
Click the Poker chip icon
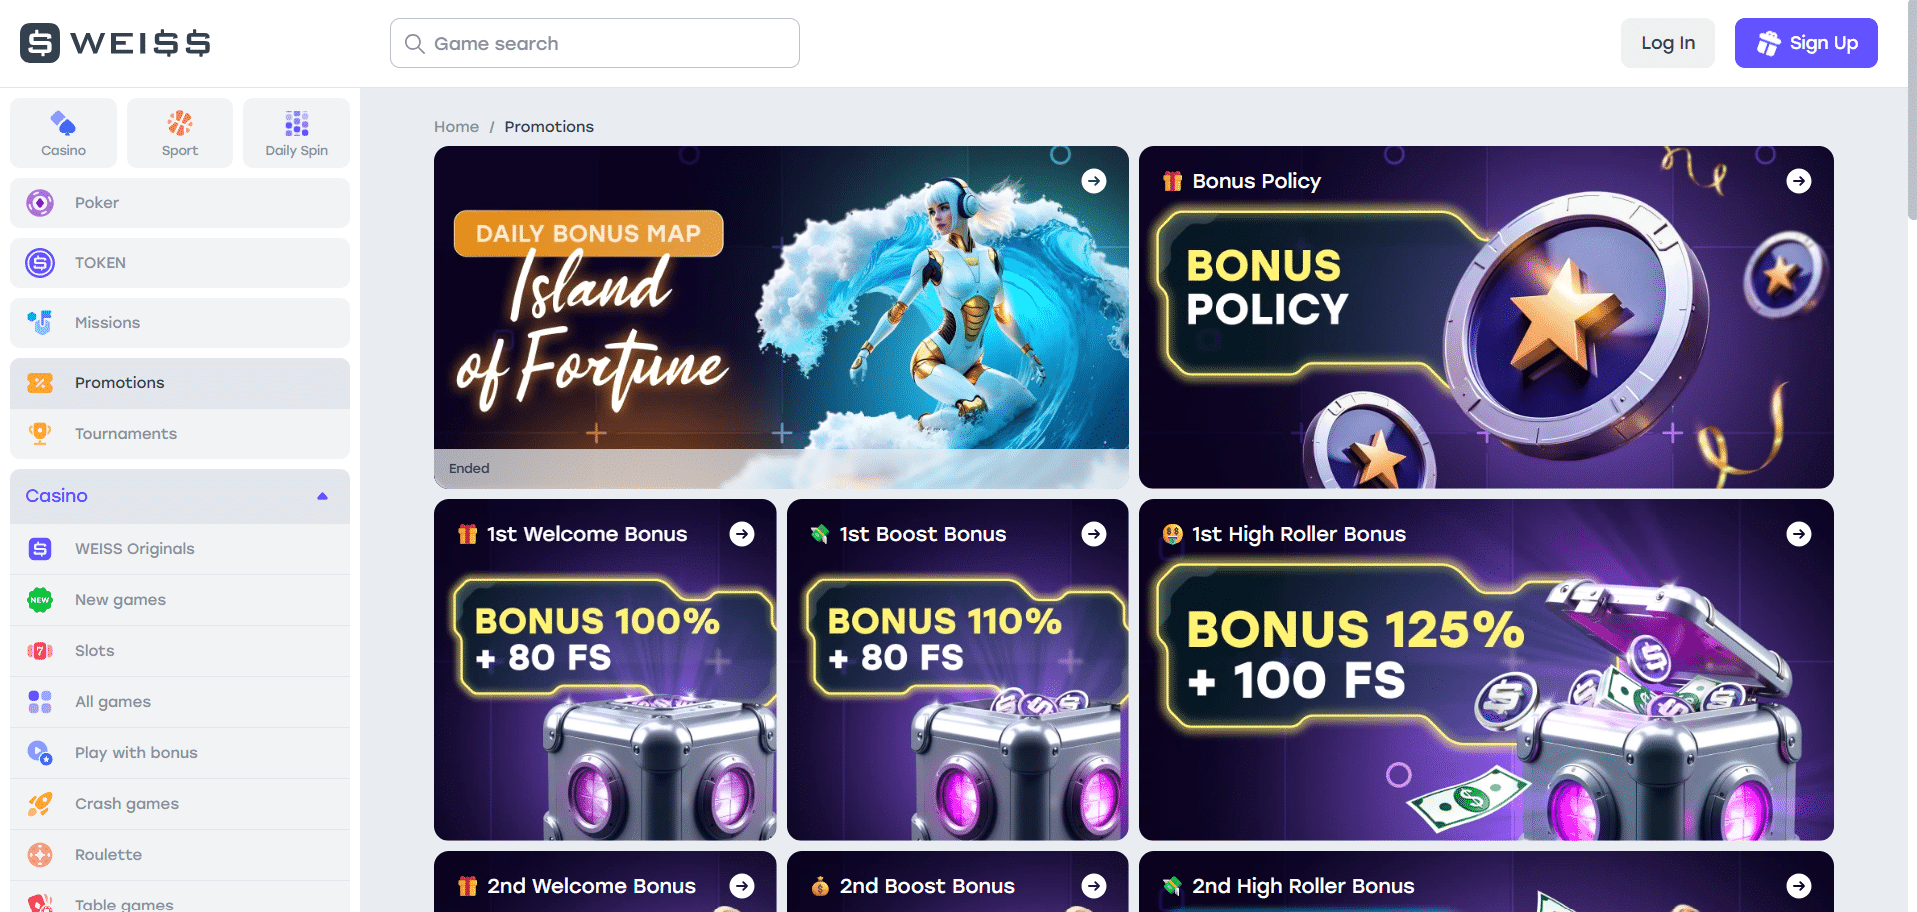tap(40, 203)
